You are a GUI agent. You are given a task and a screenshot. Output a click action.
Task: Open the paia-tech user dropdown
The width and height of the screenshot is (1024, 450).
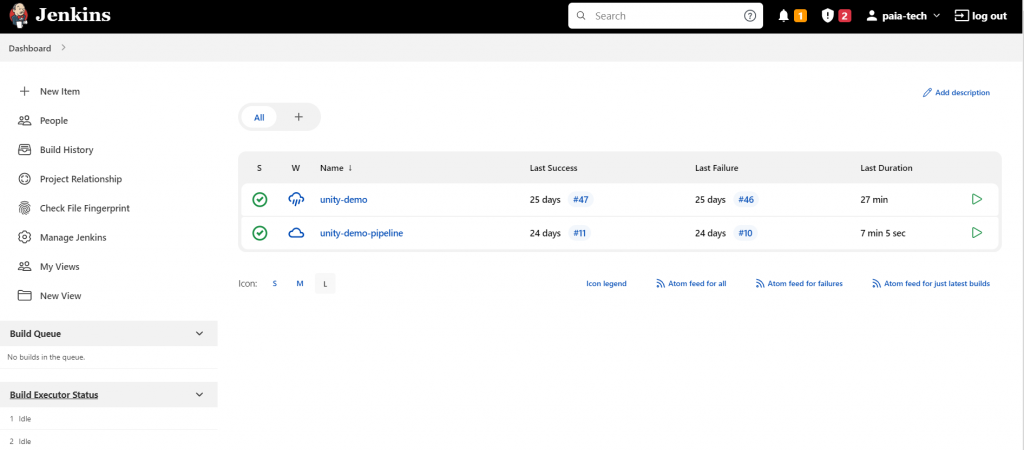coord(903,16)
